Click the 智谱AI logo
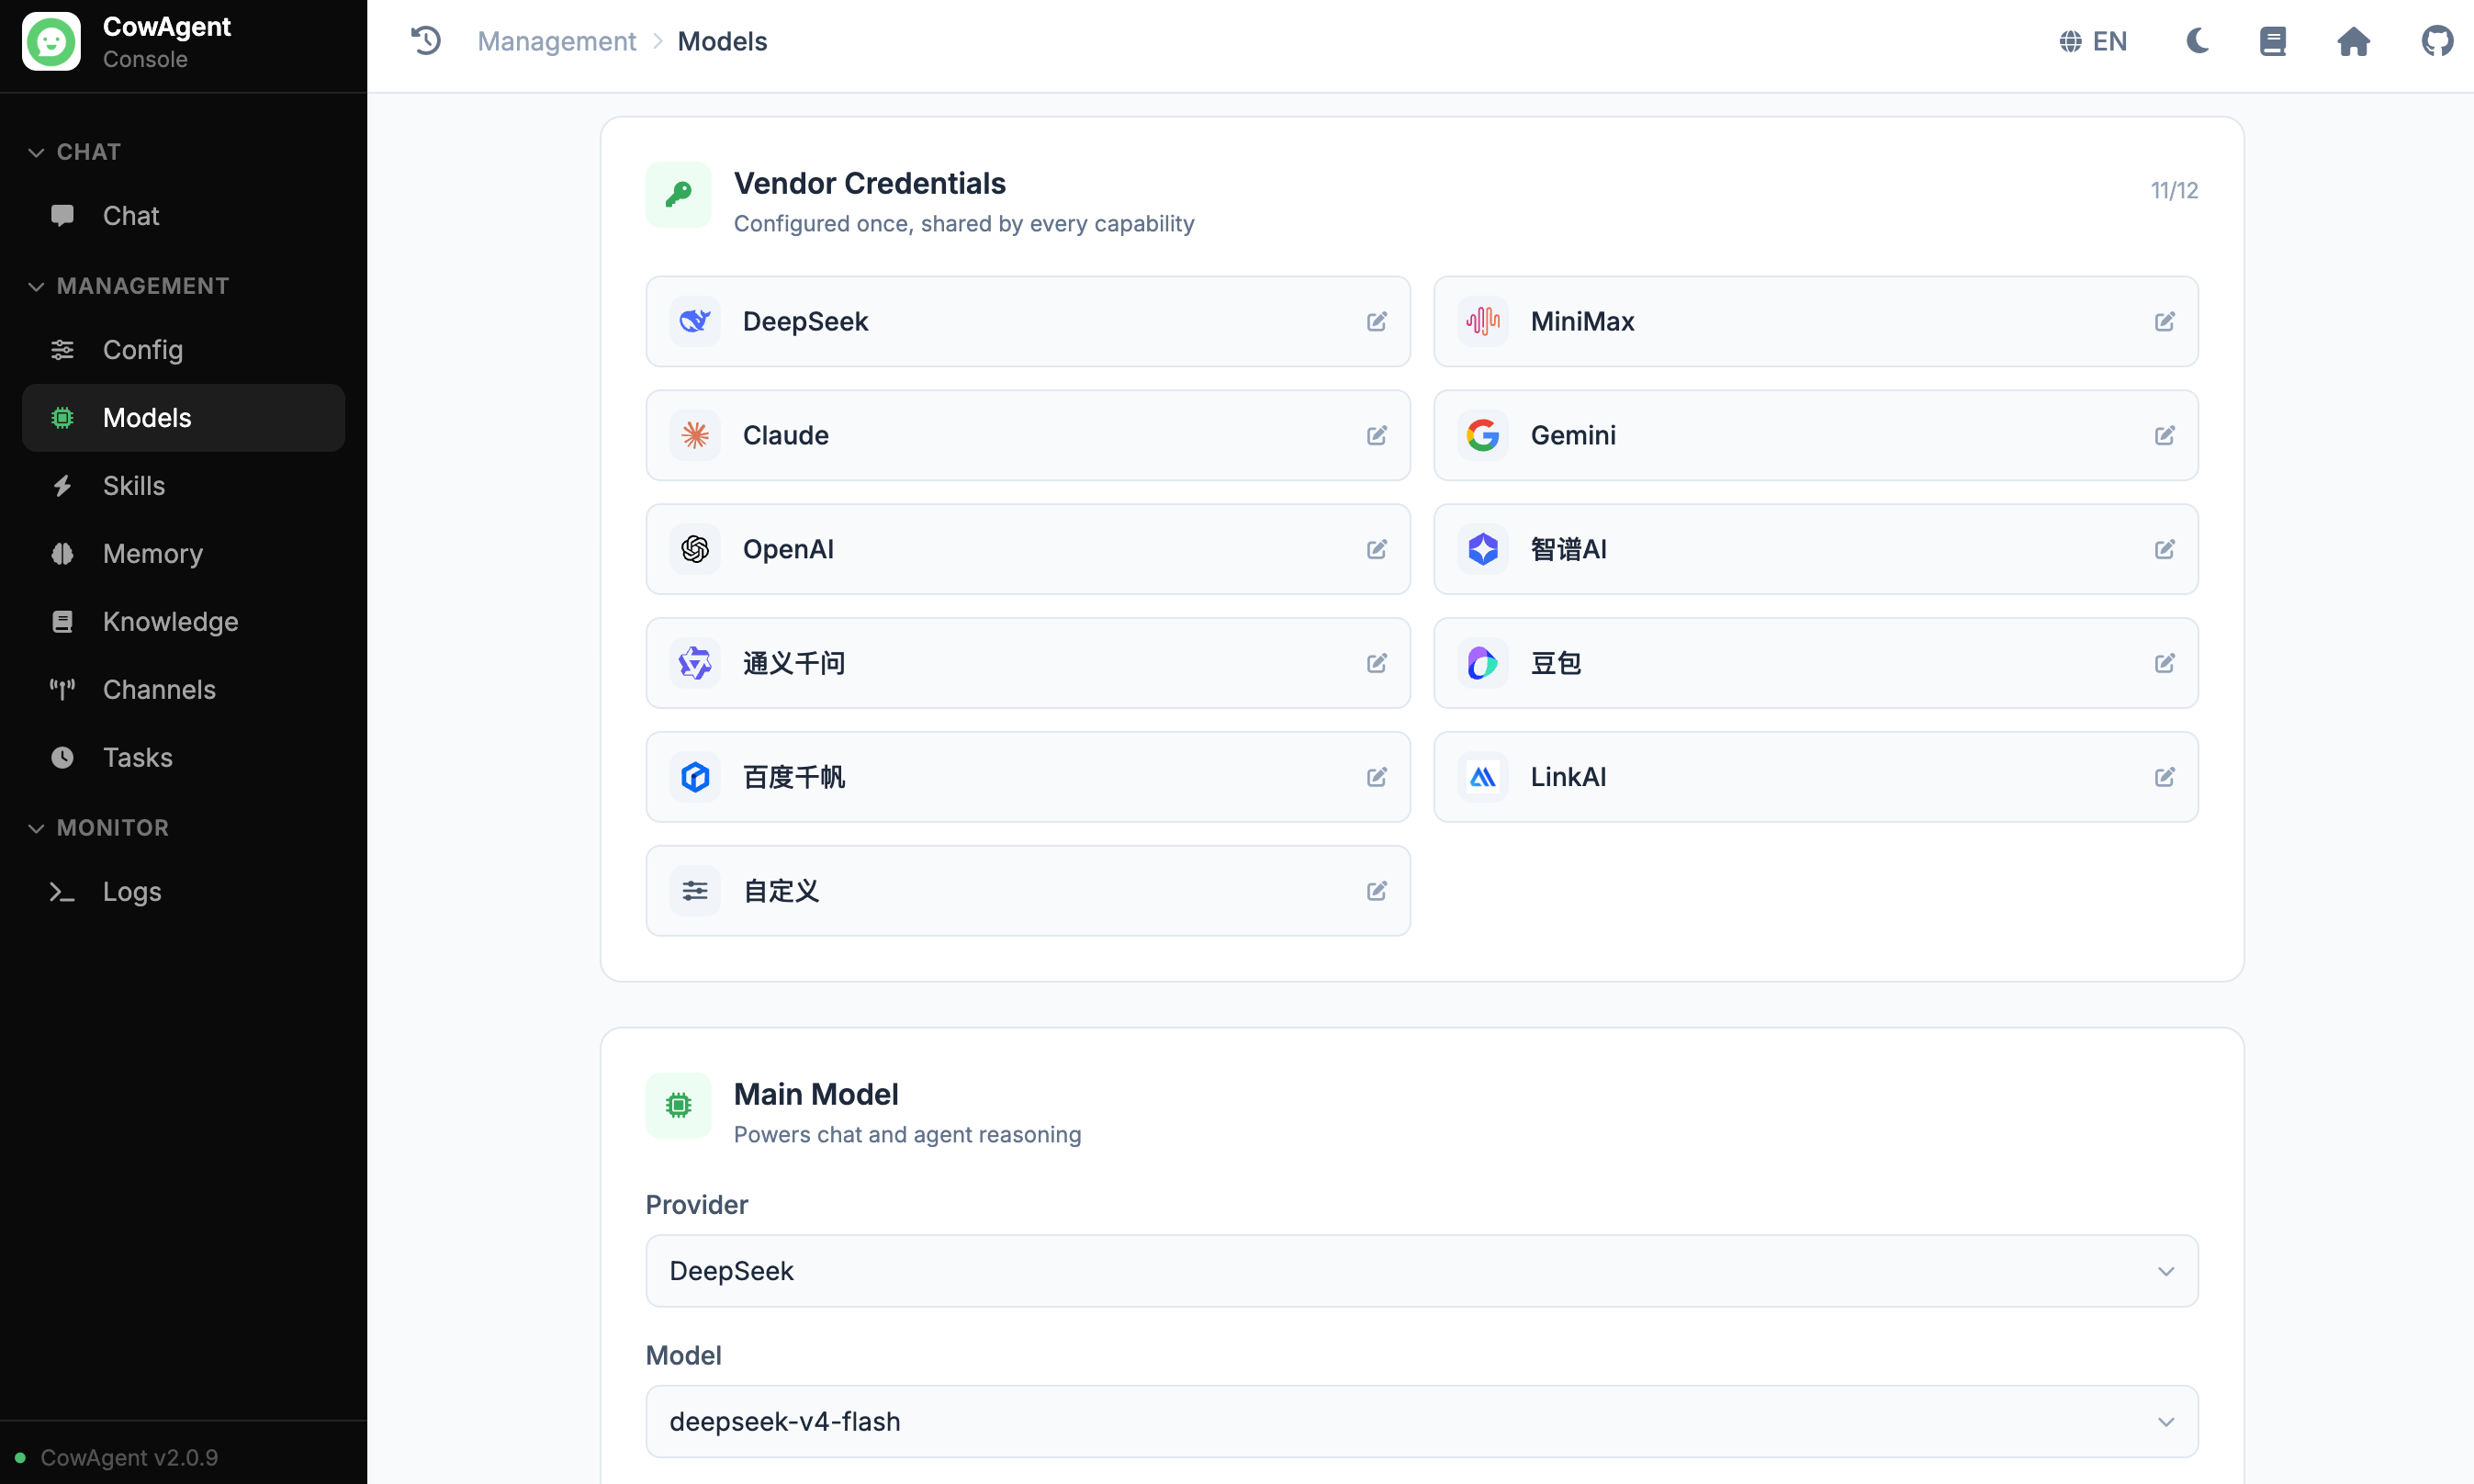 (x=1483, y=549)
